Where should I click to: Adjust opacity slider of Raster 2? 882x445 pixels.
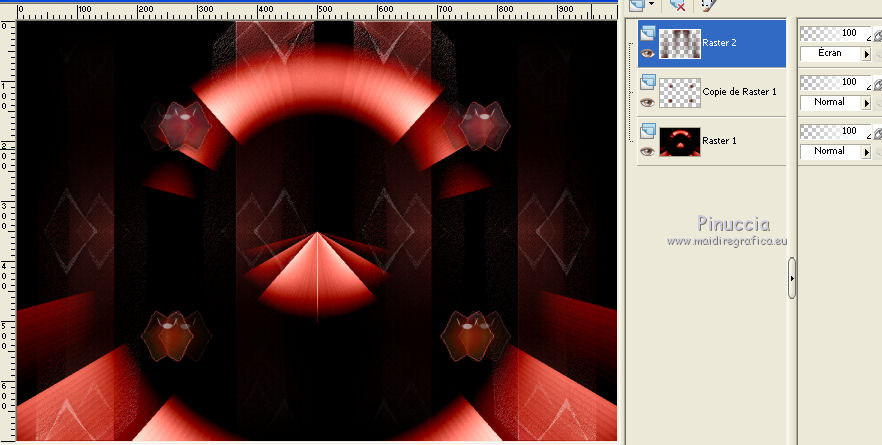coord(835,34)
